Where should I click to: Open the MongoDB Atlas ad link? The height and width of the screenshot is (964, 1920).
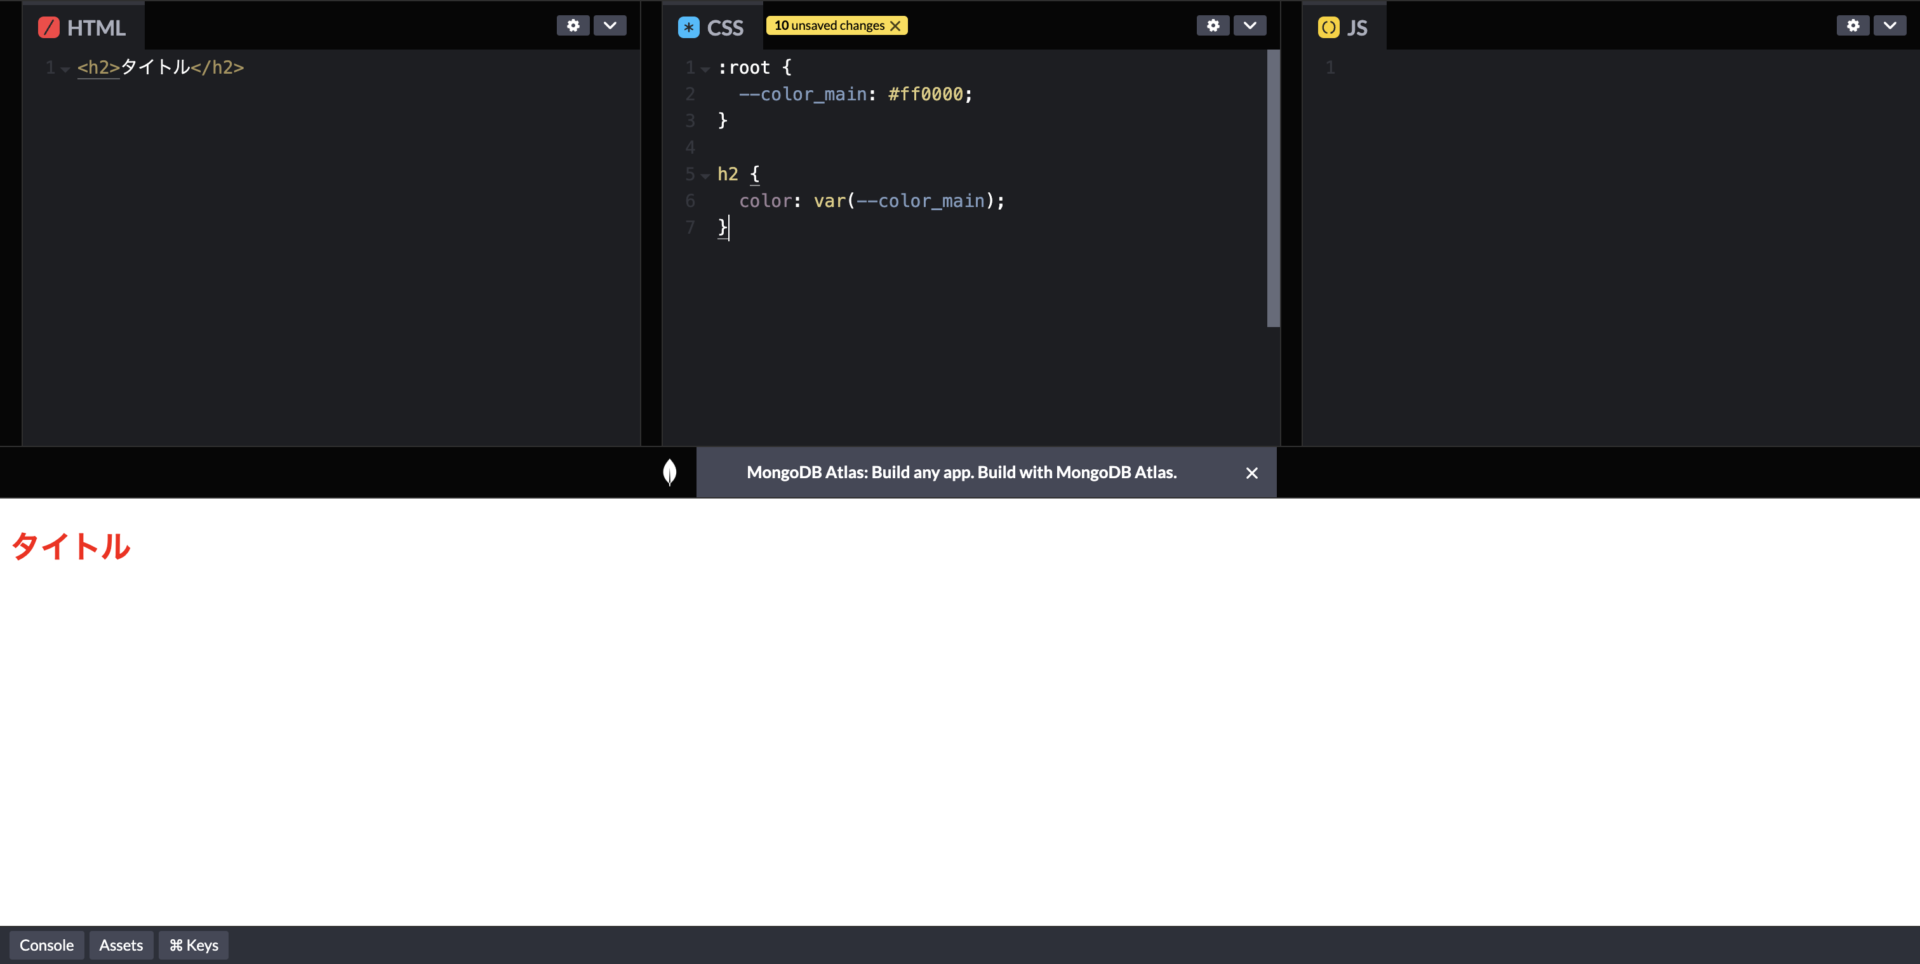961,472
